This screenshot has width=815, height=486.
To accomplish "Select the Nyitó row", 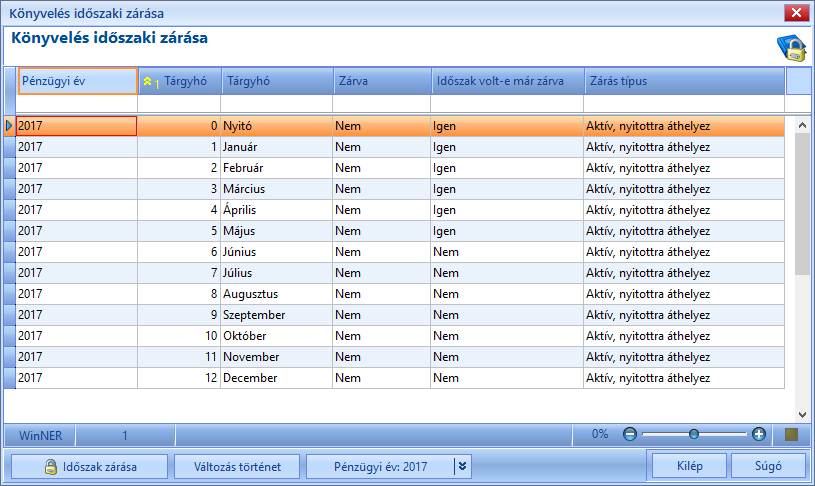I will tap(400, 126).
